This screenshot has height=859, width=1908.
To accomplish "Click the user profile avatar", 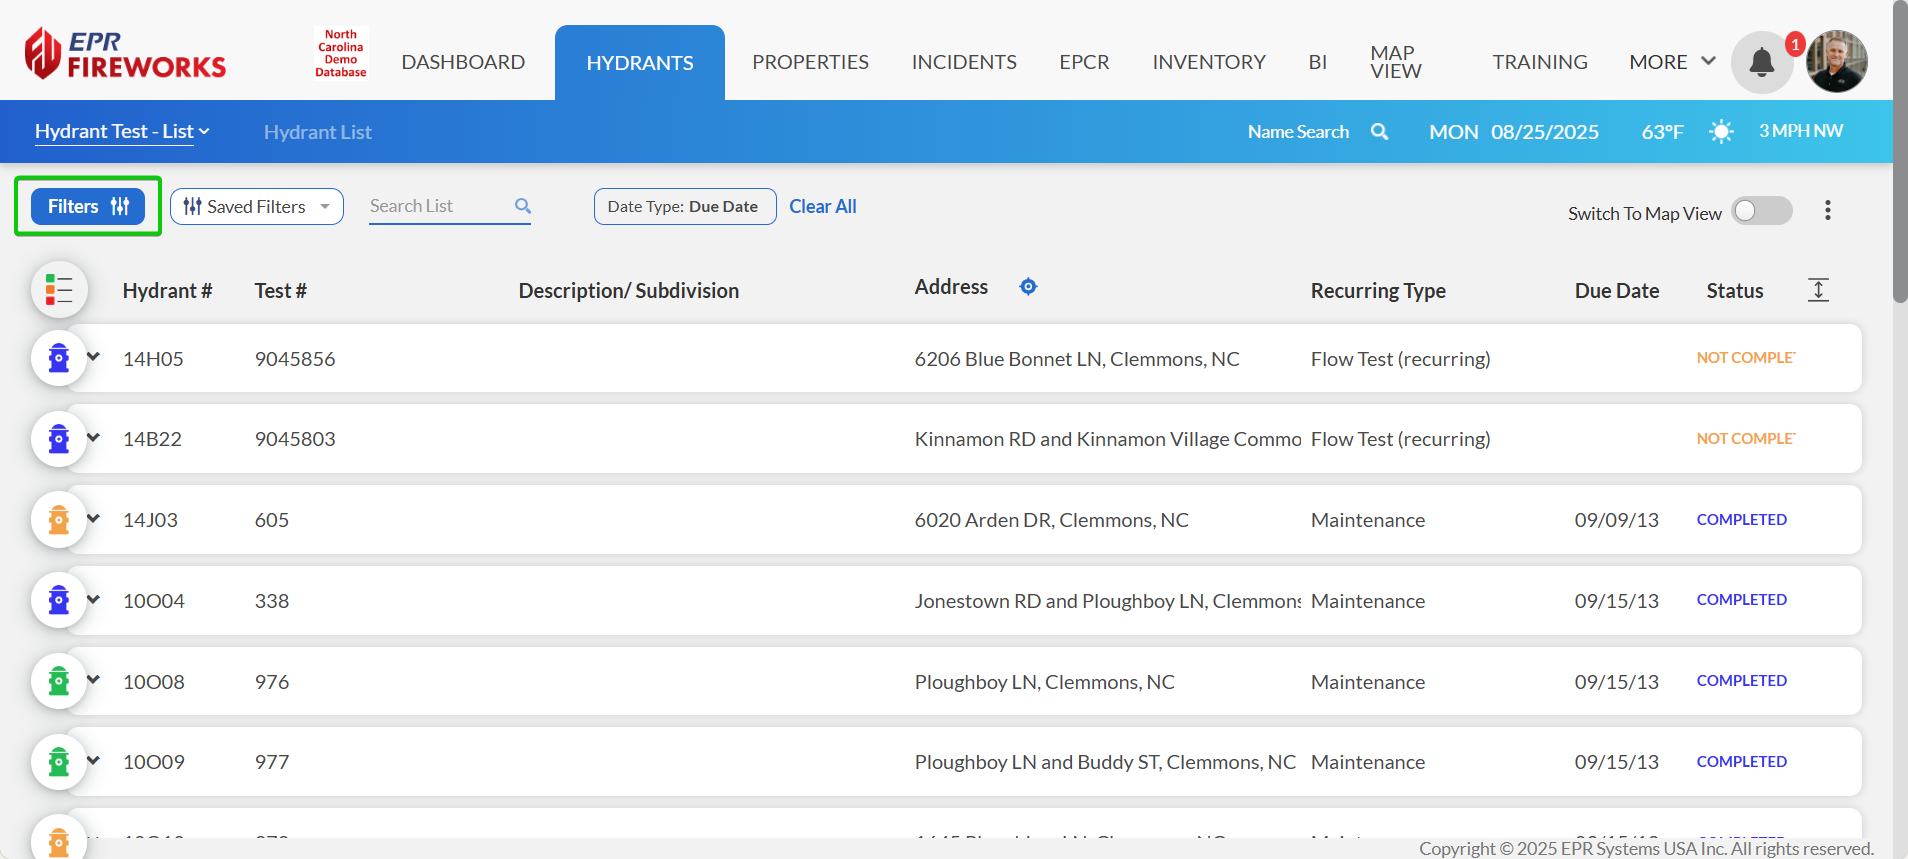I will [x=1836, y=62].
